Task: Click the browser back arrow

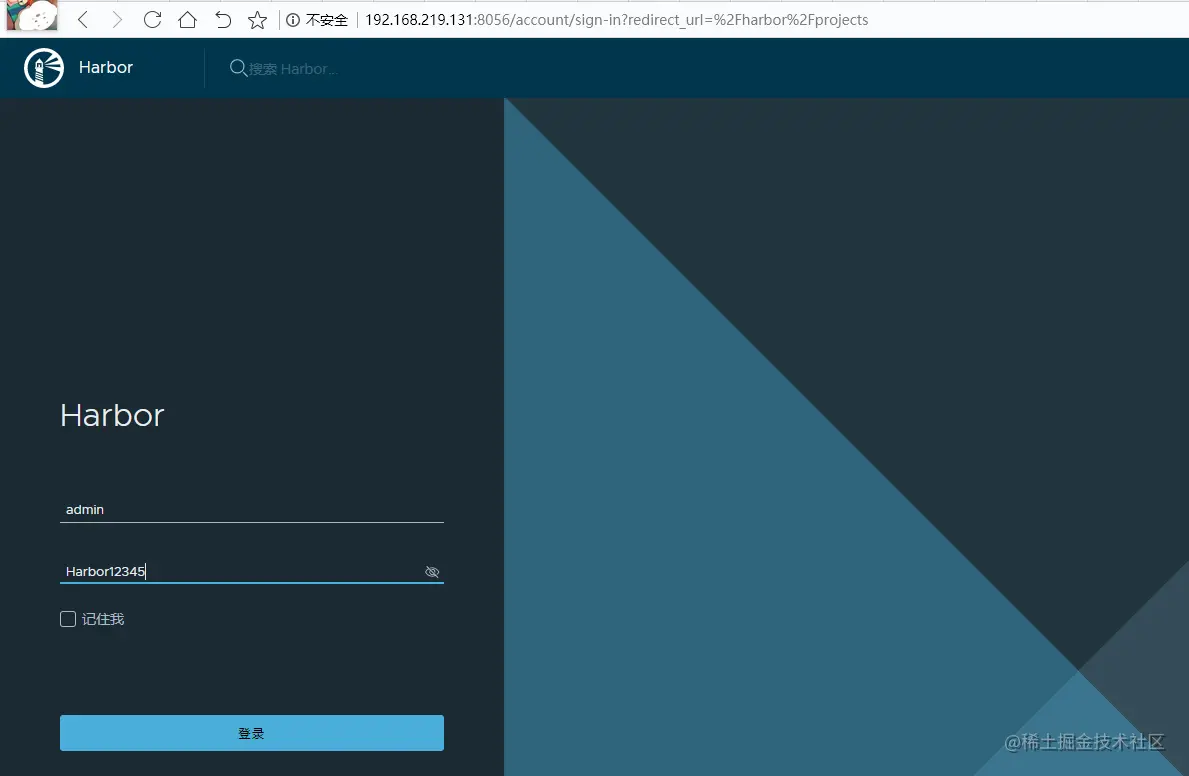Action: (x=83, y=20)
